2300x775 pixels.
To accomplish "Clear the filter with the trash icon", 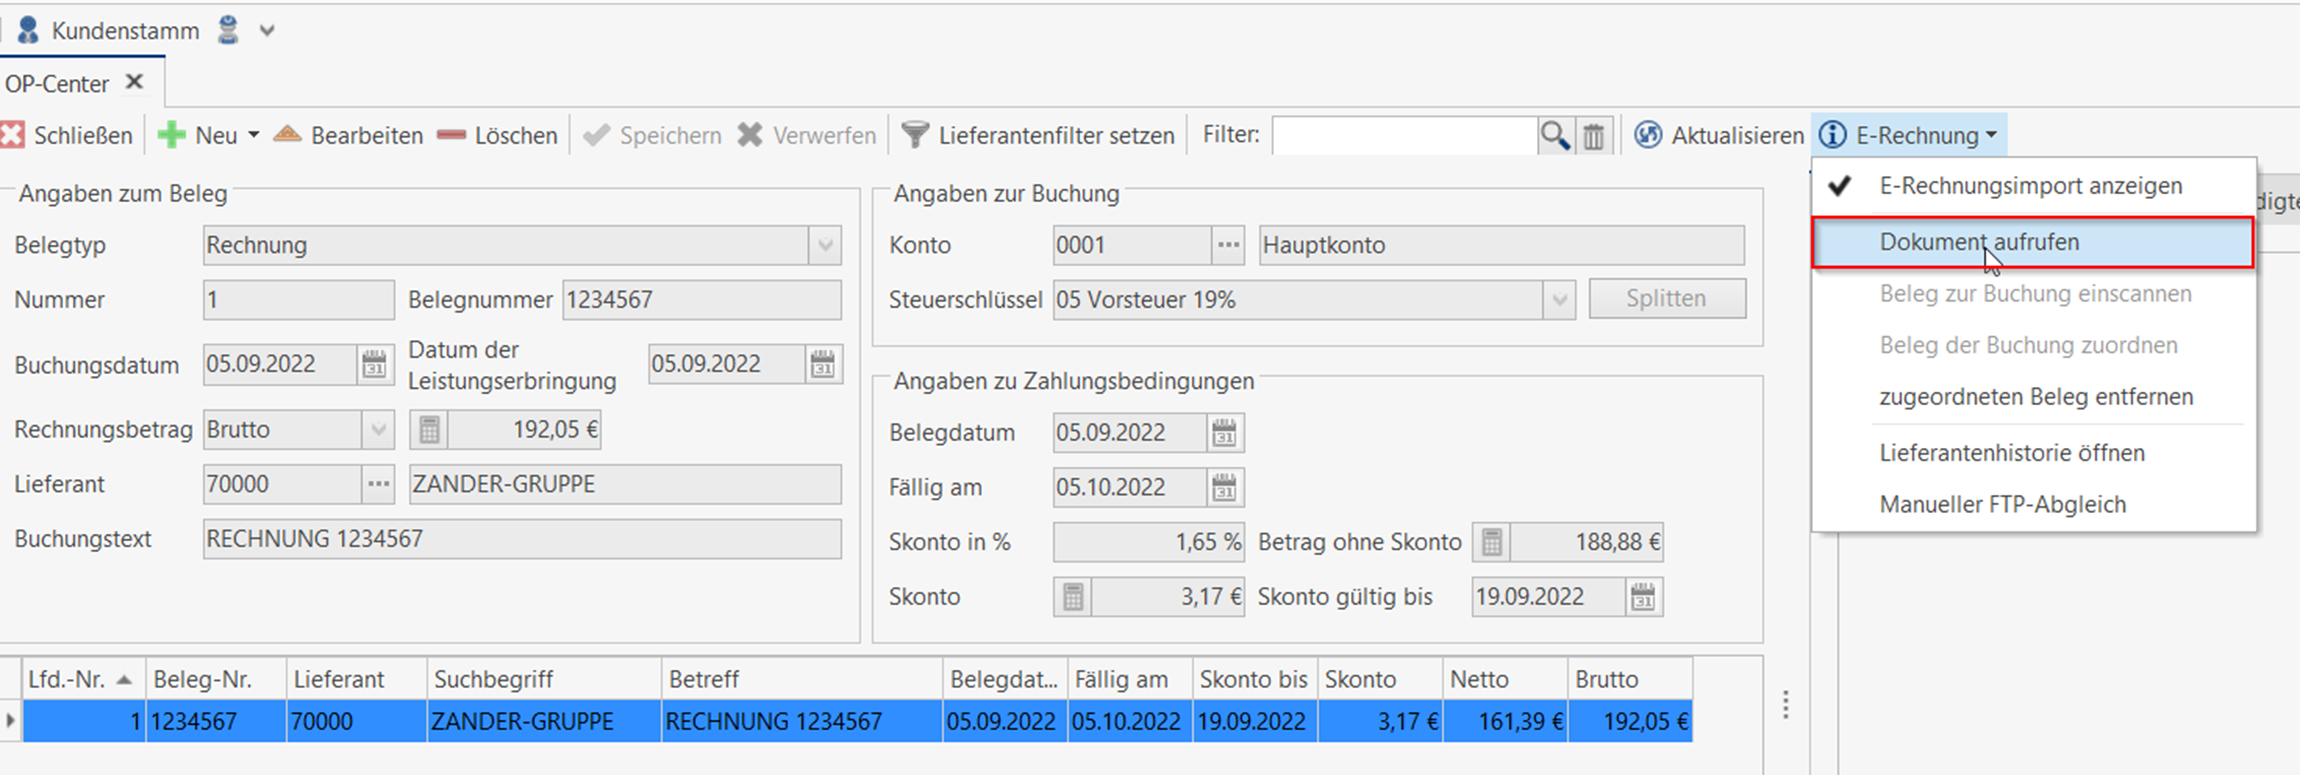I will [x=1594, y=135].
